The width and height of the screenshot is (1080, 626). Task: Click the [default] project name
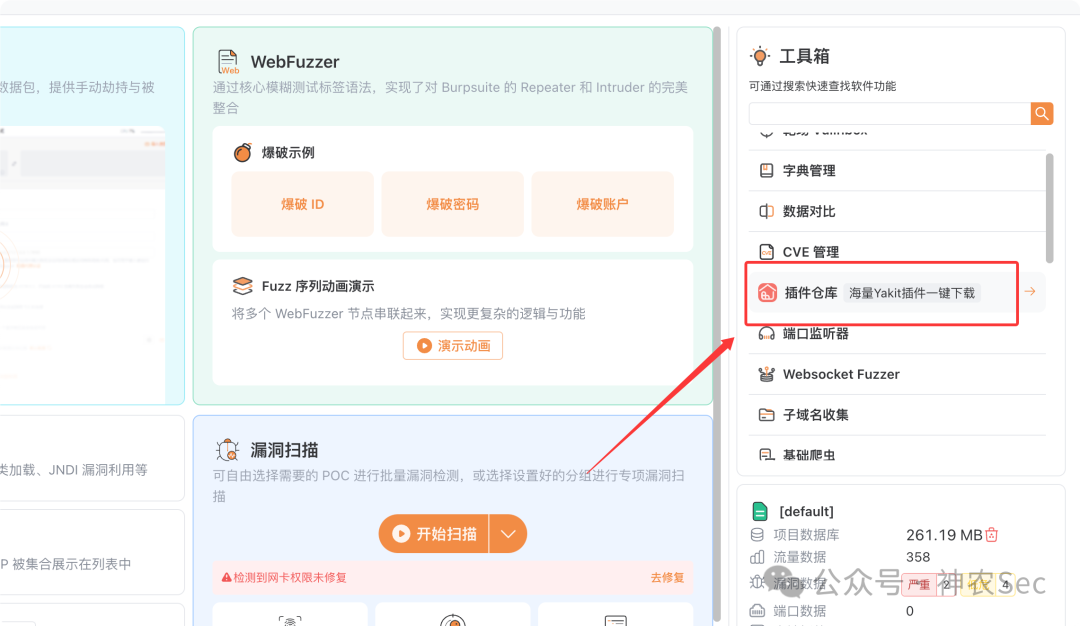tap(807, 511)
